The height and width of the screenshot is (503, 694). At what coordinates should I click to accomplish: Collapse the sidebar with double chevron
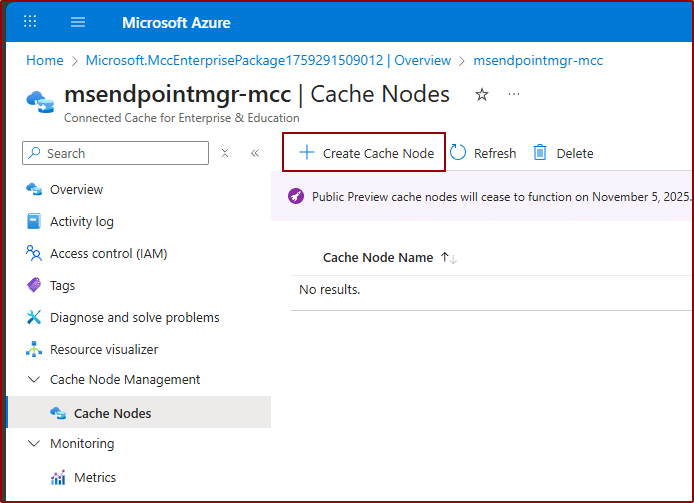[x=255, y=153]
